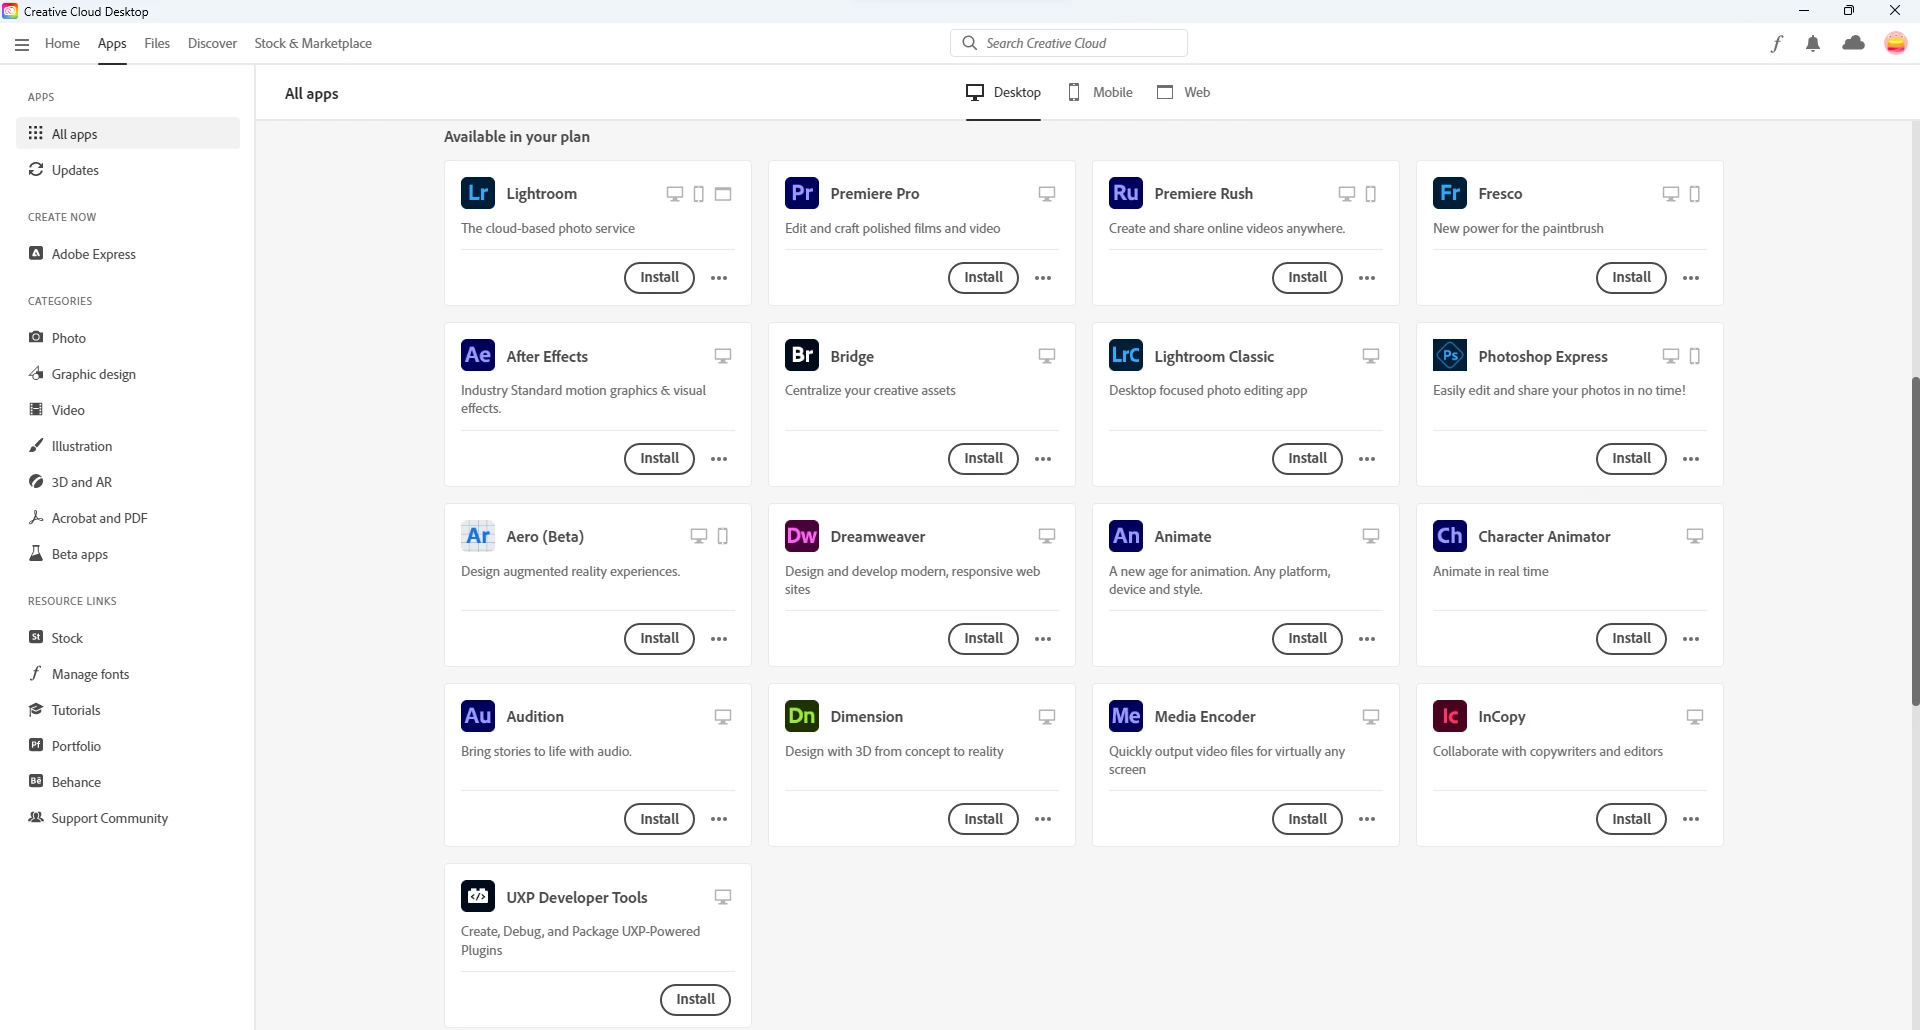Open more options for Premiere Pro
1920x1030 pixels.
coord(1043,278)
